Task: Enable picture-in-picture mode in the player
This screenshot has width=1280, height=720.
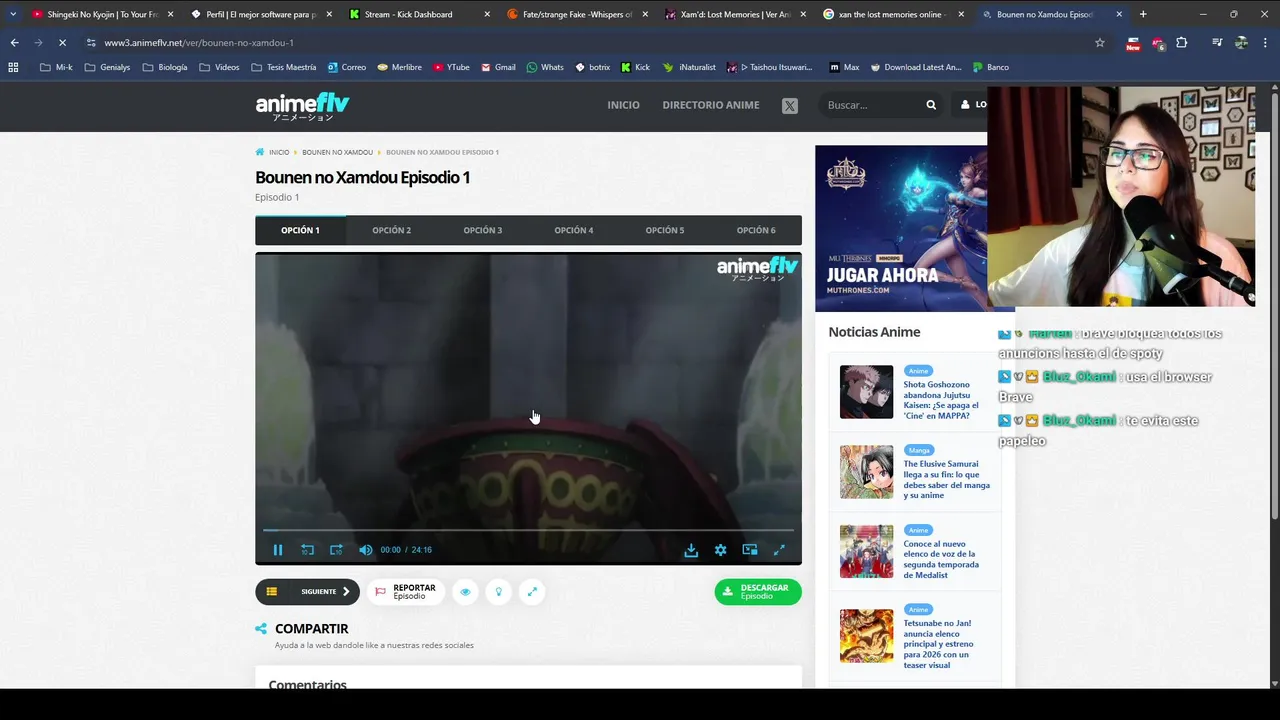Action: (750, 550)
